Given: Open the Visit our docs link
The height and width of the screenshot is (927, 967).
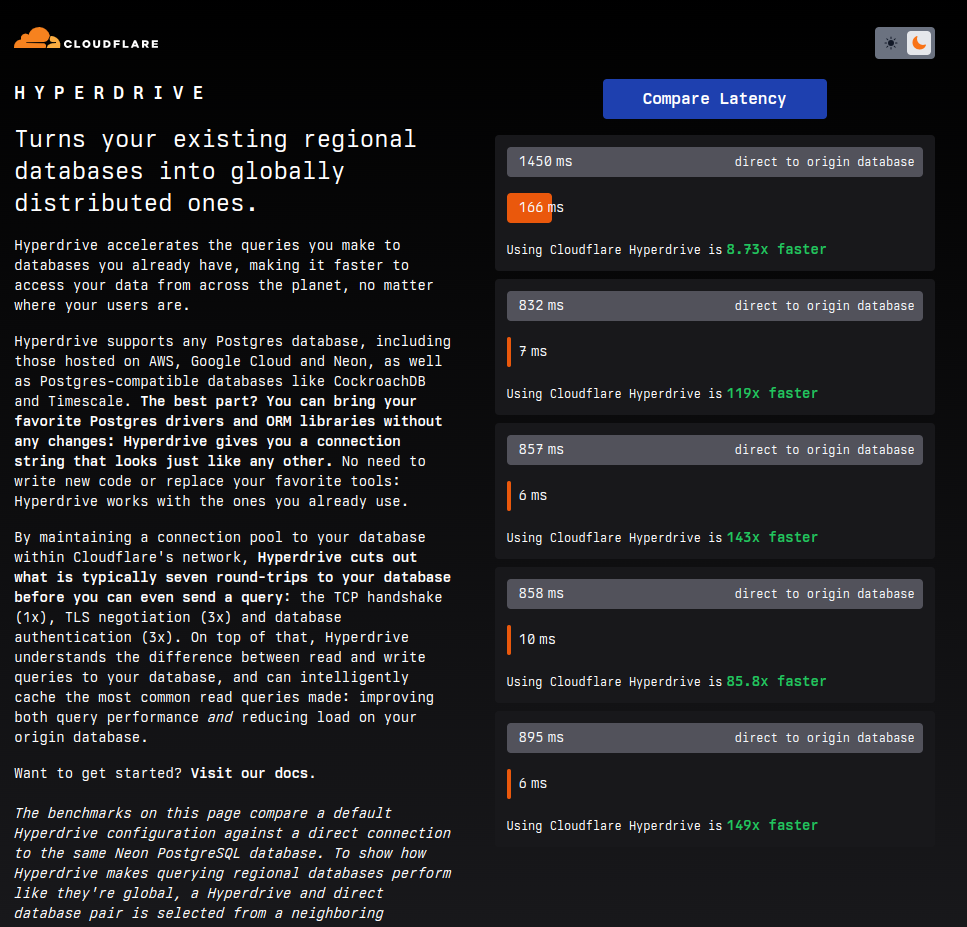Looking at the screenshot, I should click(x=253, y=773).
